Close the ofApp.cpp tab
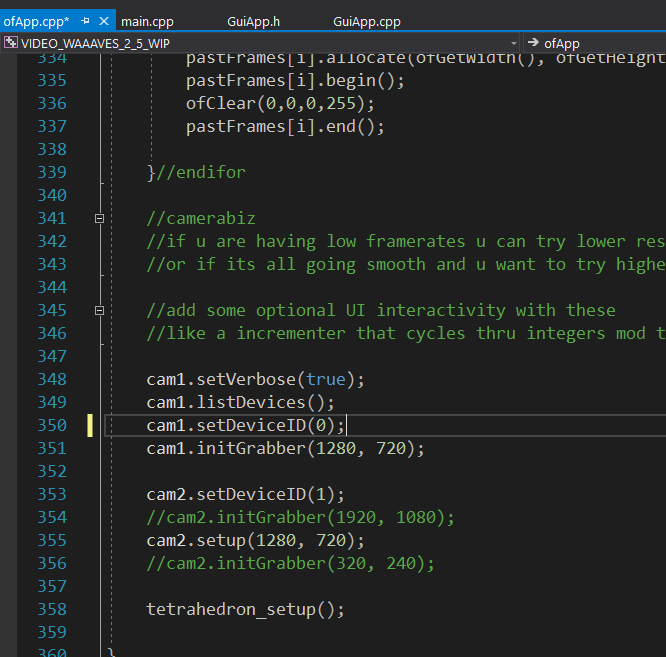 coord(104,21)
